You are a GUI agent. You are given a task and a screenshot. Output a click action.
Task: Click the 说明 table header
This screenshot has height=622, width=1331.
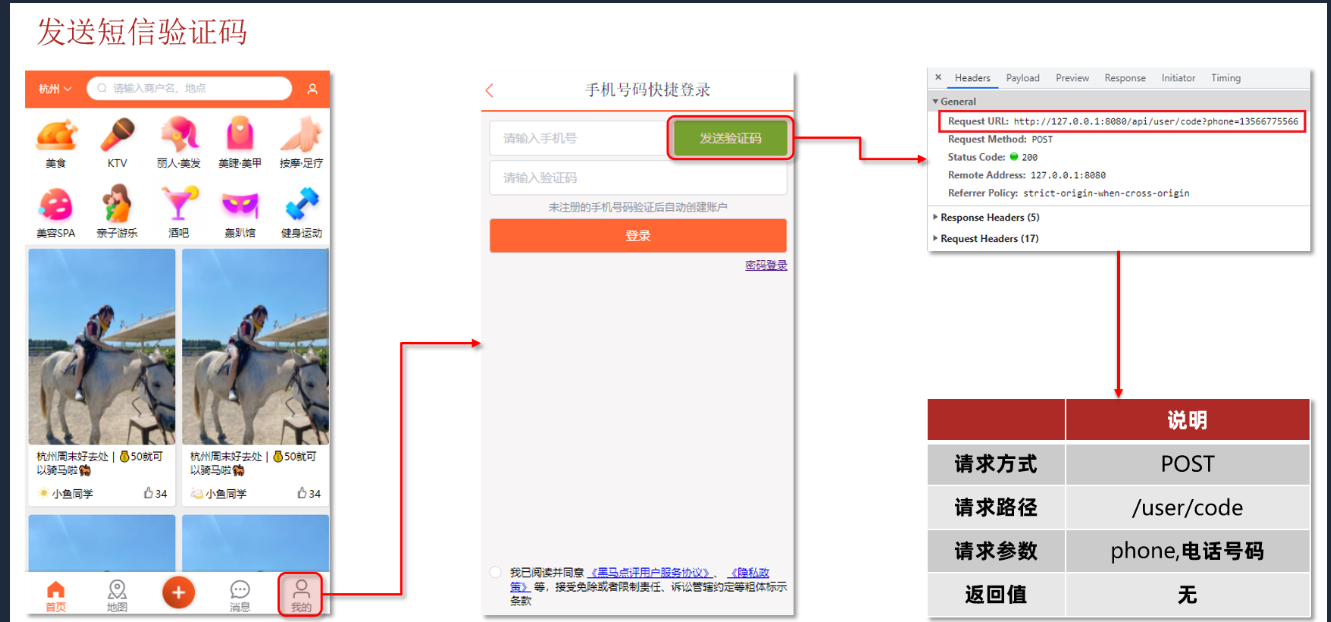[1187, 420]
